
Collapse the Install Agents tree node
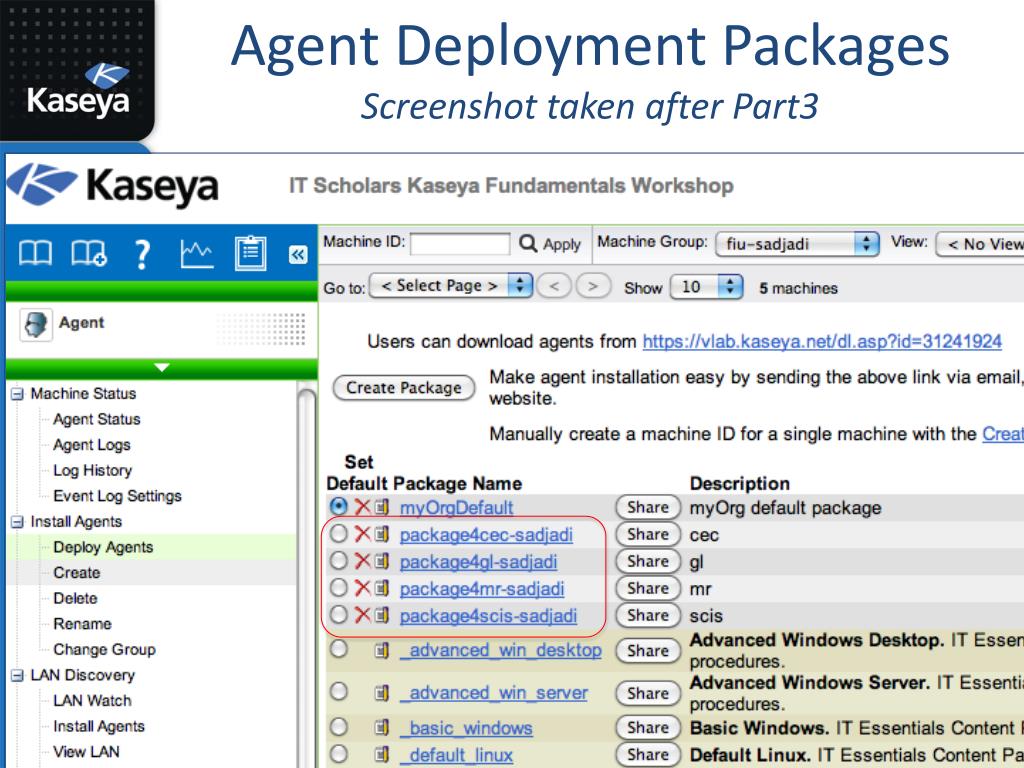point(17,522)
